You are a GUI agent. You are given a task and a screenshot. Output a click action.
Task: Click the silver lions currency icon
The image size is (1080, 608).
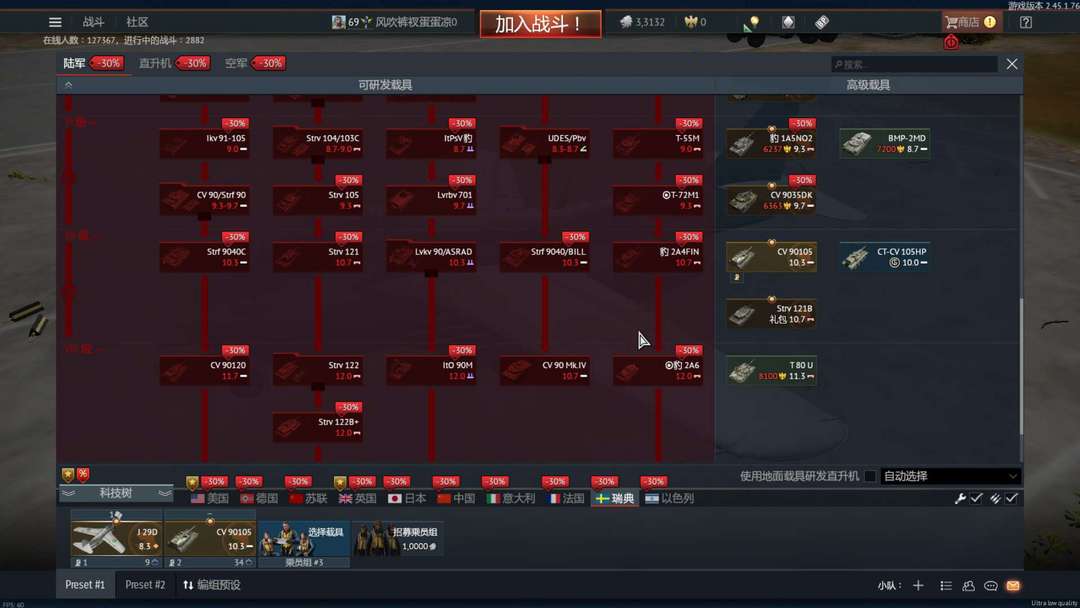[625, 22]
